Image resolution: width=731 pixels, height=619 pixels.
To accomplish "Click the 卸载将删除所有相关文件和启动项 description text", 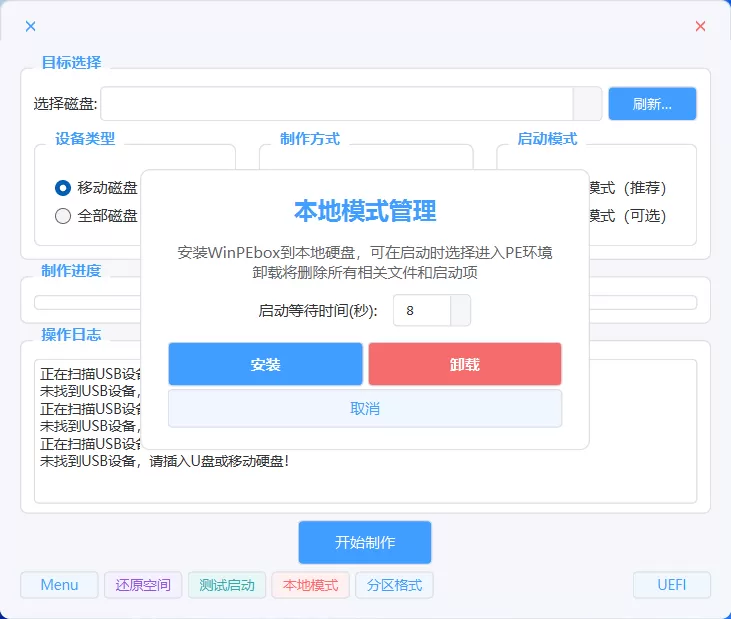I will pyautogui.click(x=365, y=272).
